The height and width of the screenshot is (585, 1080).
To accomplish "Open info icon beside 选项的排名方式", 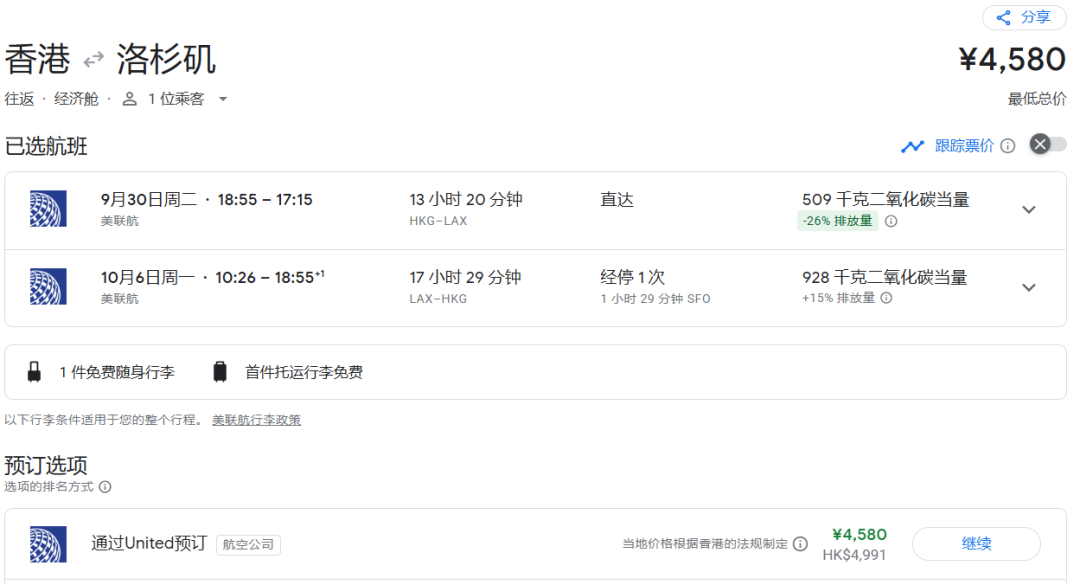I will 105,487.
